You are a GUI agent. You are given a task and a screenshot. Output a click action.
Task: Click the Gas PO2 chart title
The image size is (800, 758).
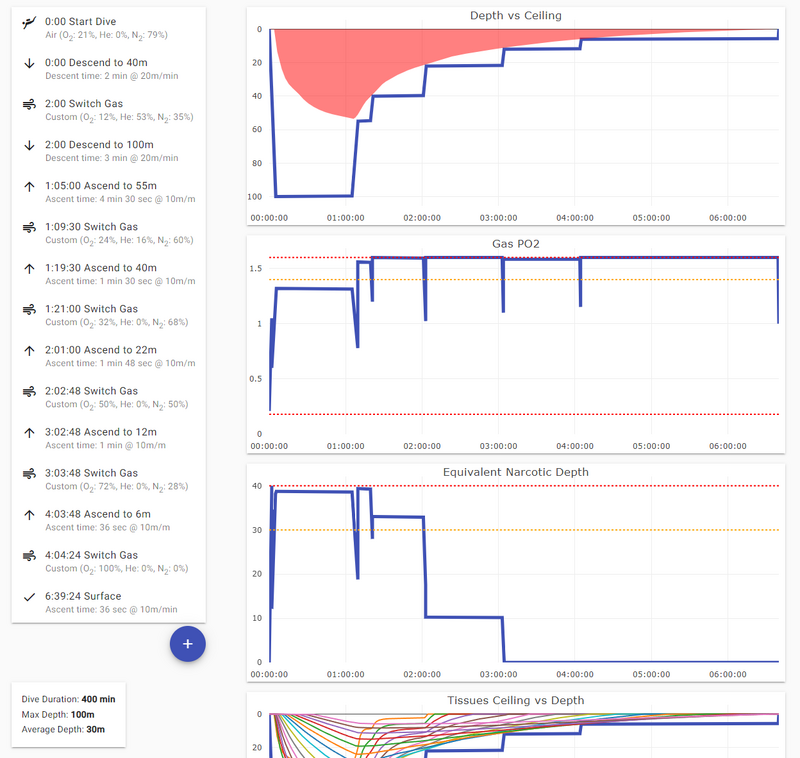(x=515, y=244)
